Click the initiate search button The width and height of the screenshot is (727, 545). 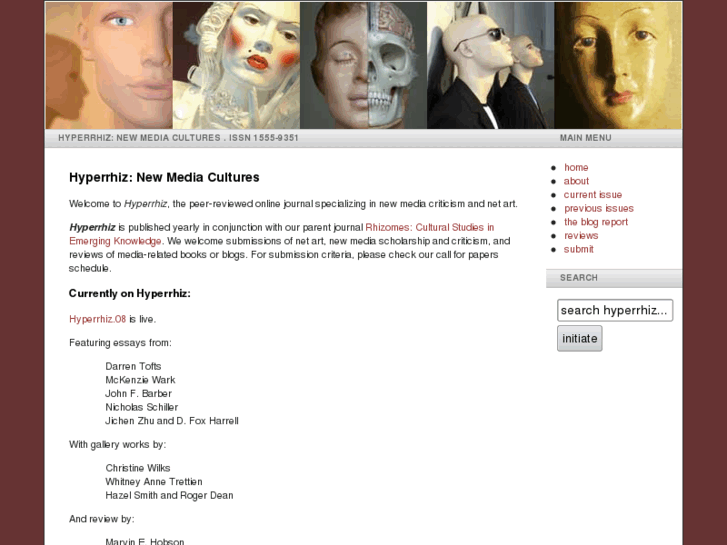point(580,339)
